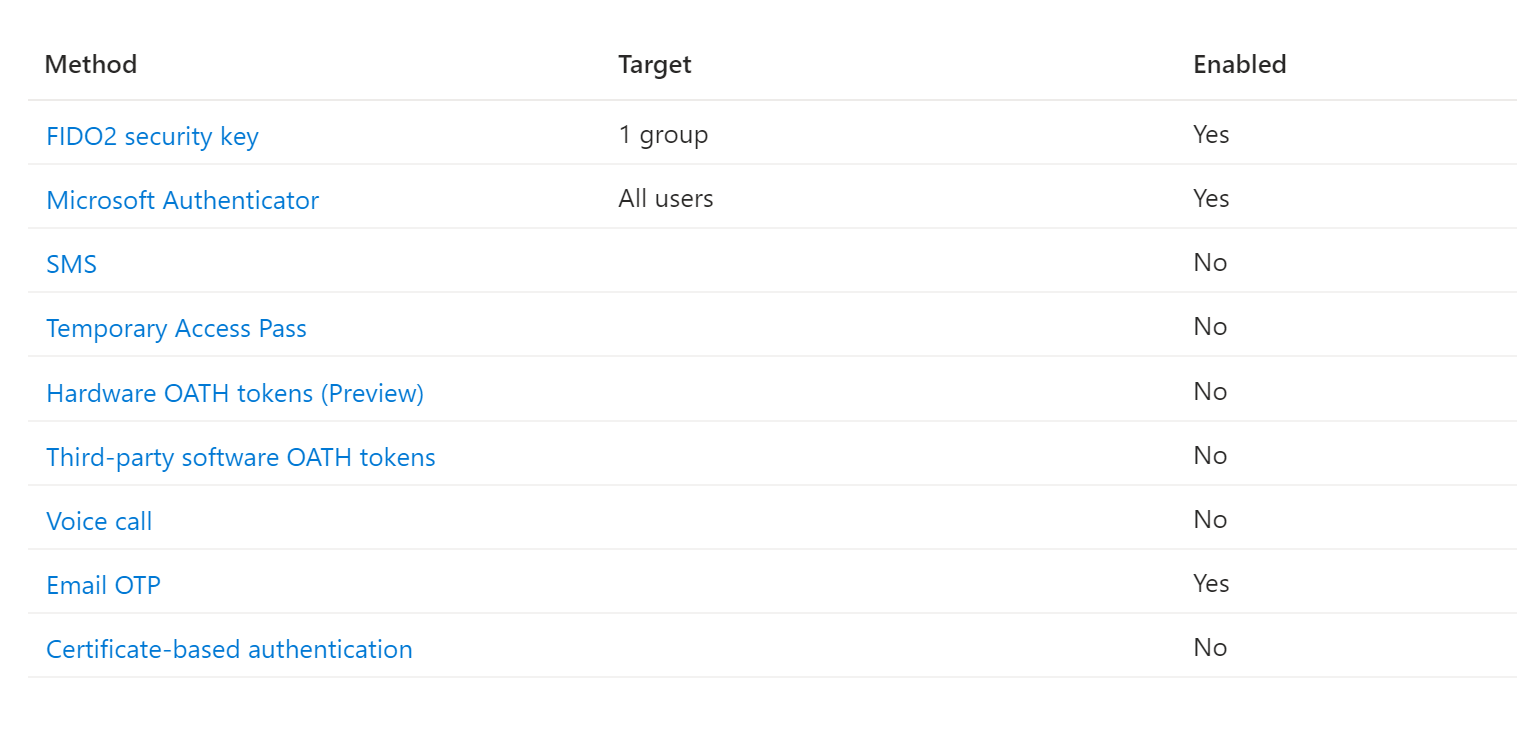The width and height of the screenshot is (1518, 744).
Task: Open Hardware OATH tokens (Preview)
Action: pyautogui.click(x=235, y=393)
